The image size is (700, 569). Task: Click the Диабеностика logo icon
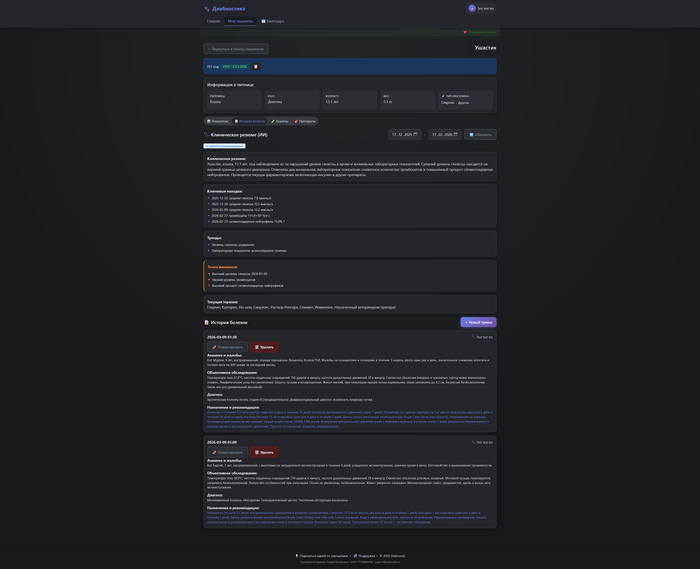point(207,8)
